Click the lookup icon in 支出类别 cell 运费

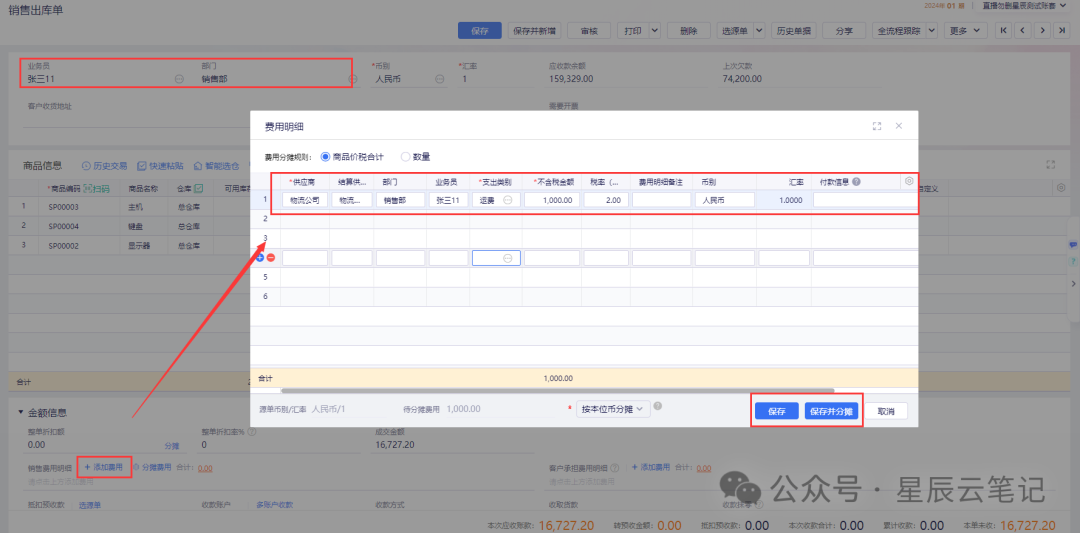[x=508, y=200]
